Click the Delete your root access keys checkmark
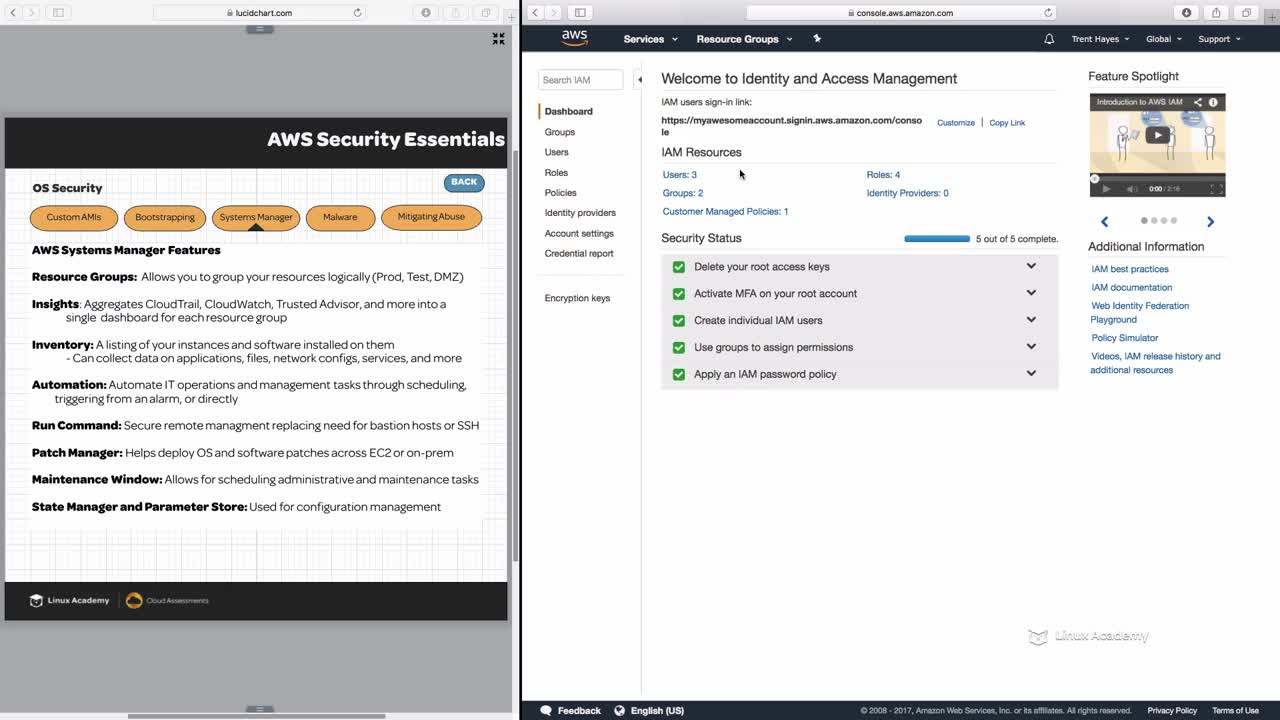 pos(679,267)
